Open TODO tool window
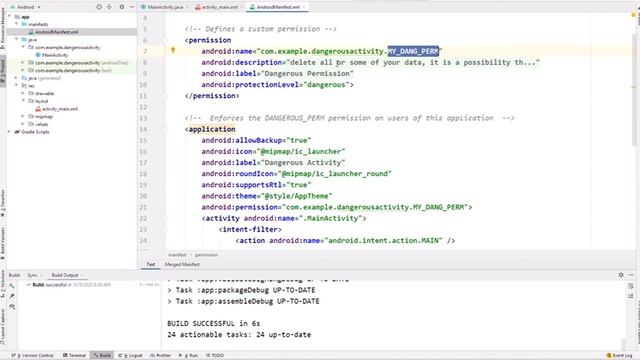Screen dimensions: 640x360 [x=215, y=356]
